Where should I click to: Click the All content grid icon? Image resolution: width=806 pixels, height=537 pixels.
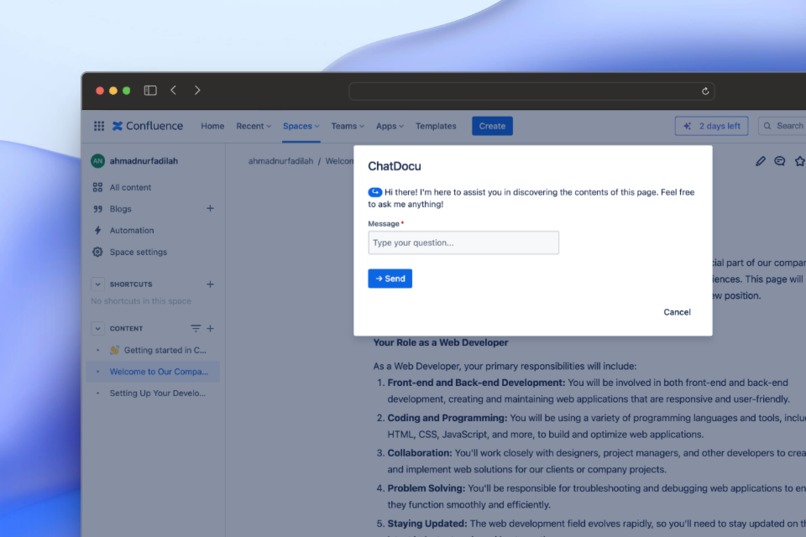coord(98,188)
